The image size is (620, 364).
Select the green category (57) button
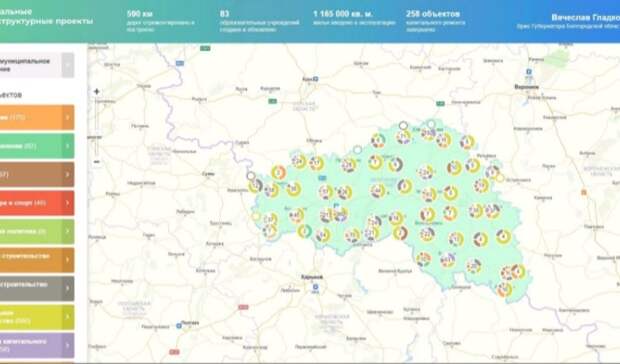37,146
